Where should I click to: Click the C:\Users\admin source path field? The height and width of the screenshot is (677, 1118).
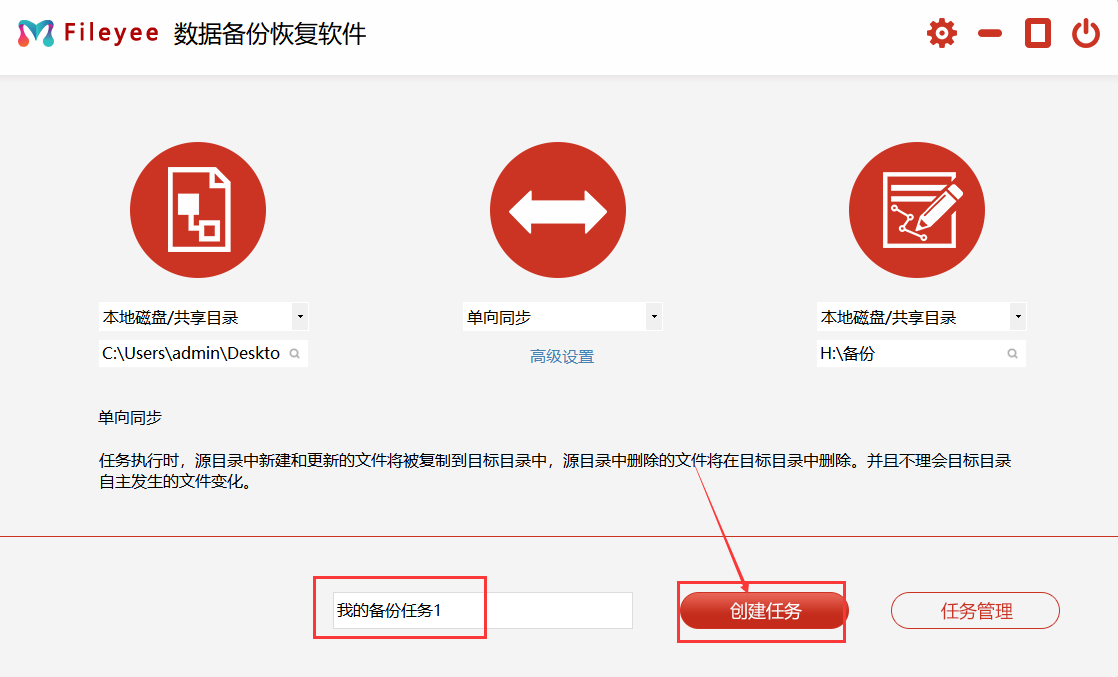[x=191, y=354]
